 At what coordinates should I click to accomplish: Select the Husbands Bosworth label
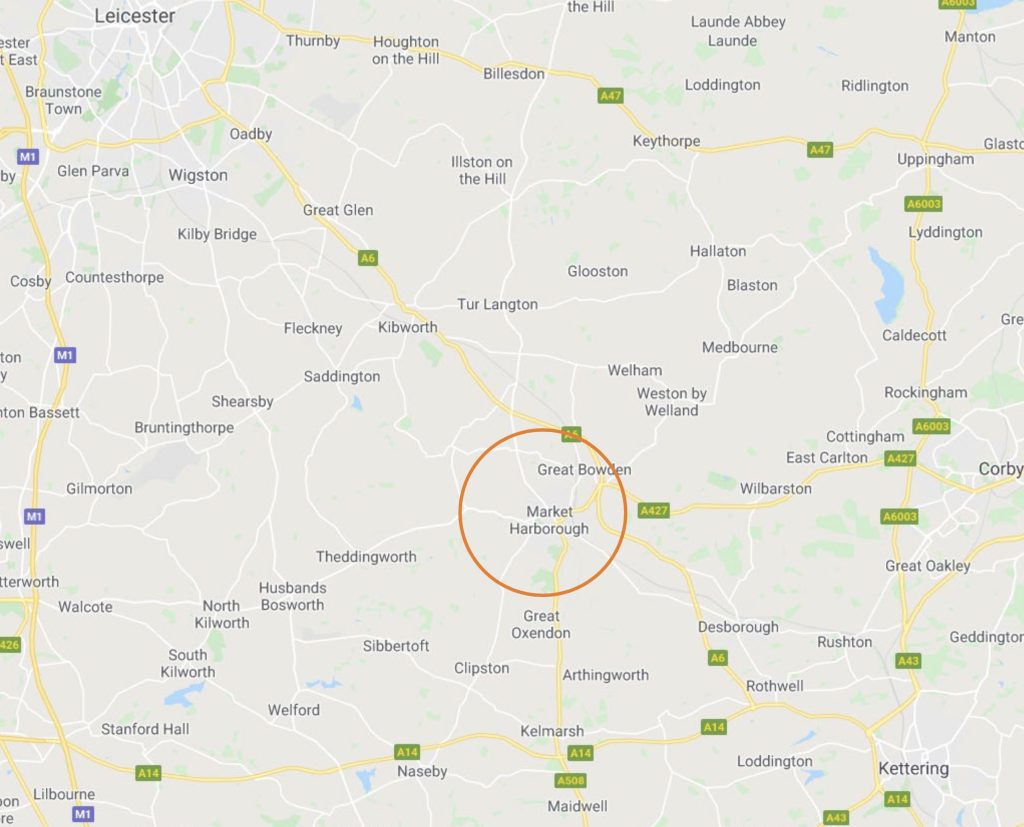(x=292, y=596)
